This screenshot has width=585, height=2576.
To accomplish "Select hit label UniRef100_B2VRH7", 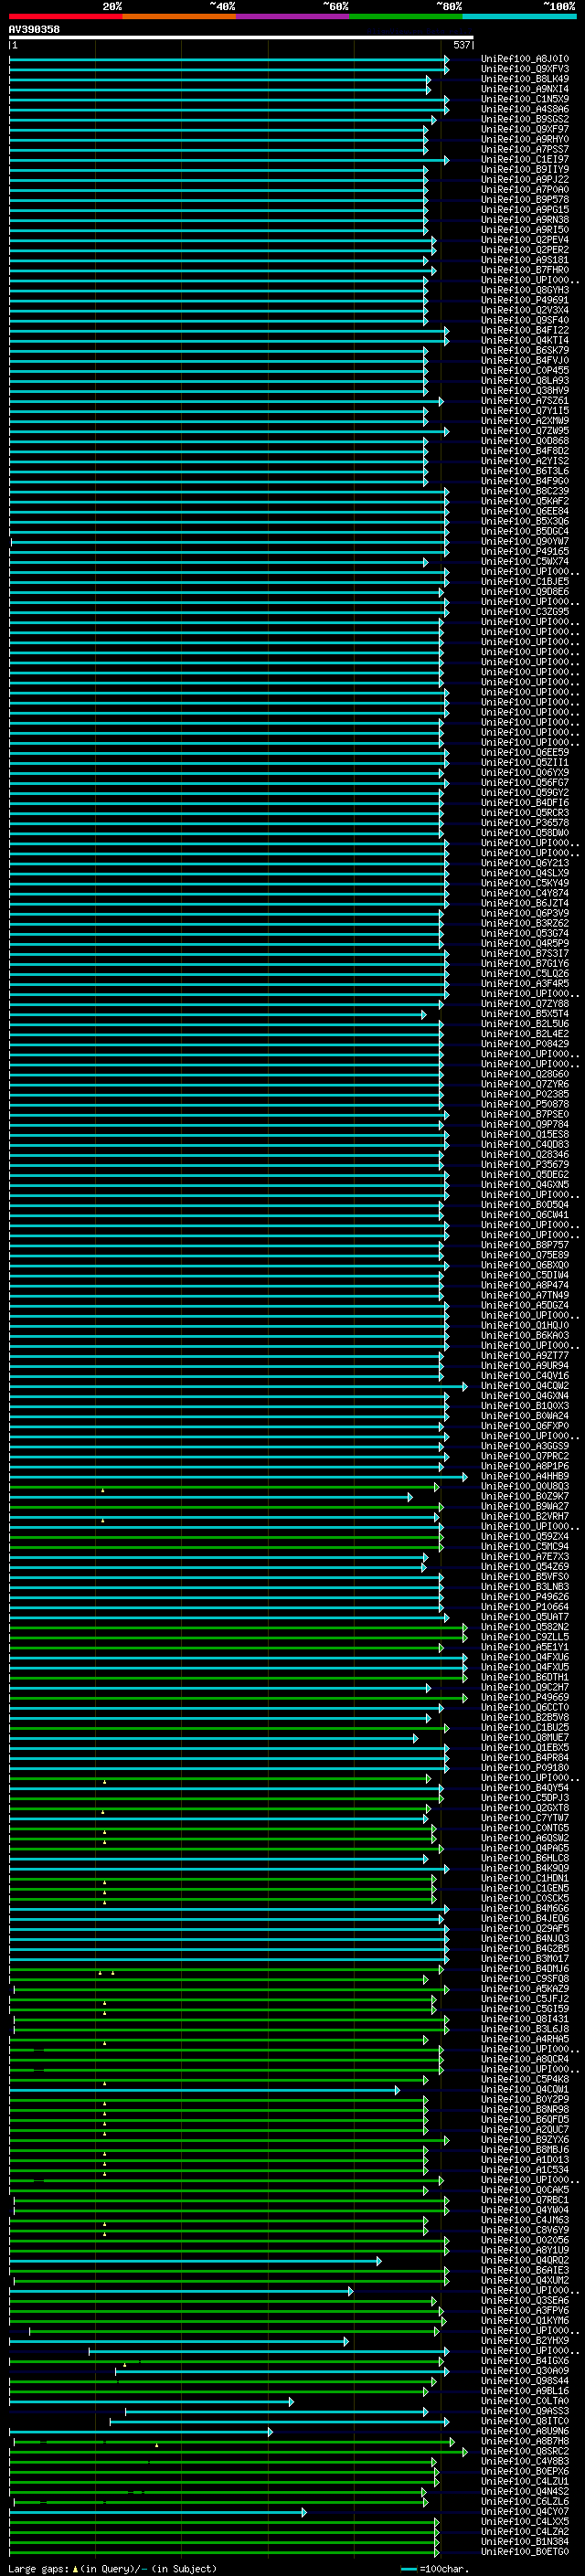I will click(x=525, y=1517).
